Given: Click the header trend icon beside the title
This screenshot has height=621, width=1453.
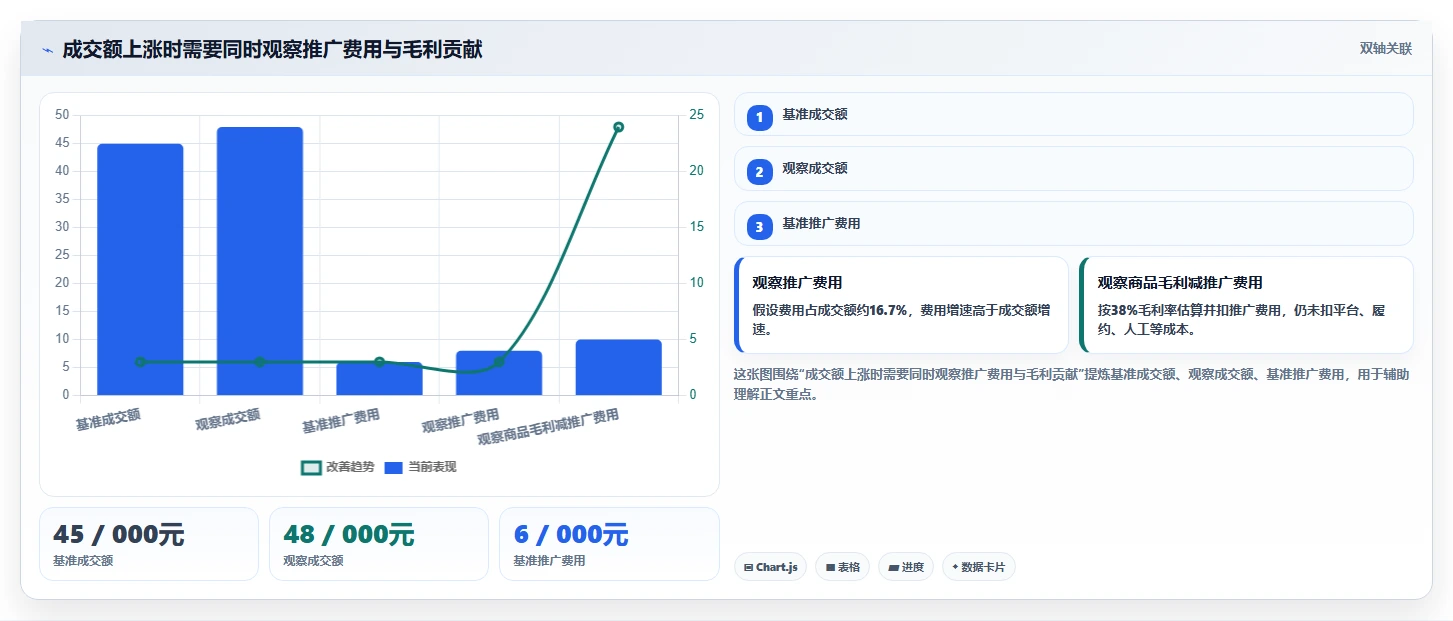Looking at the screenshot, I should [47, 50].
